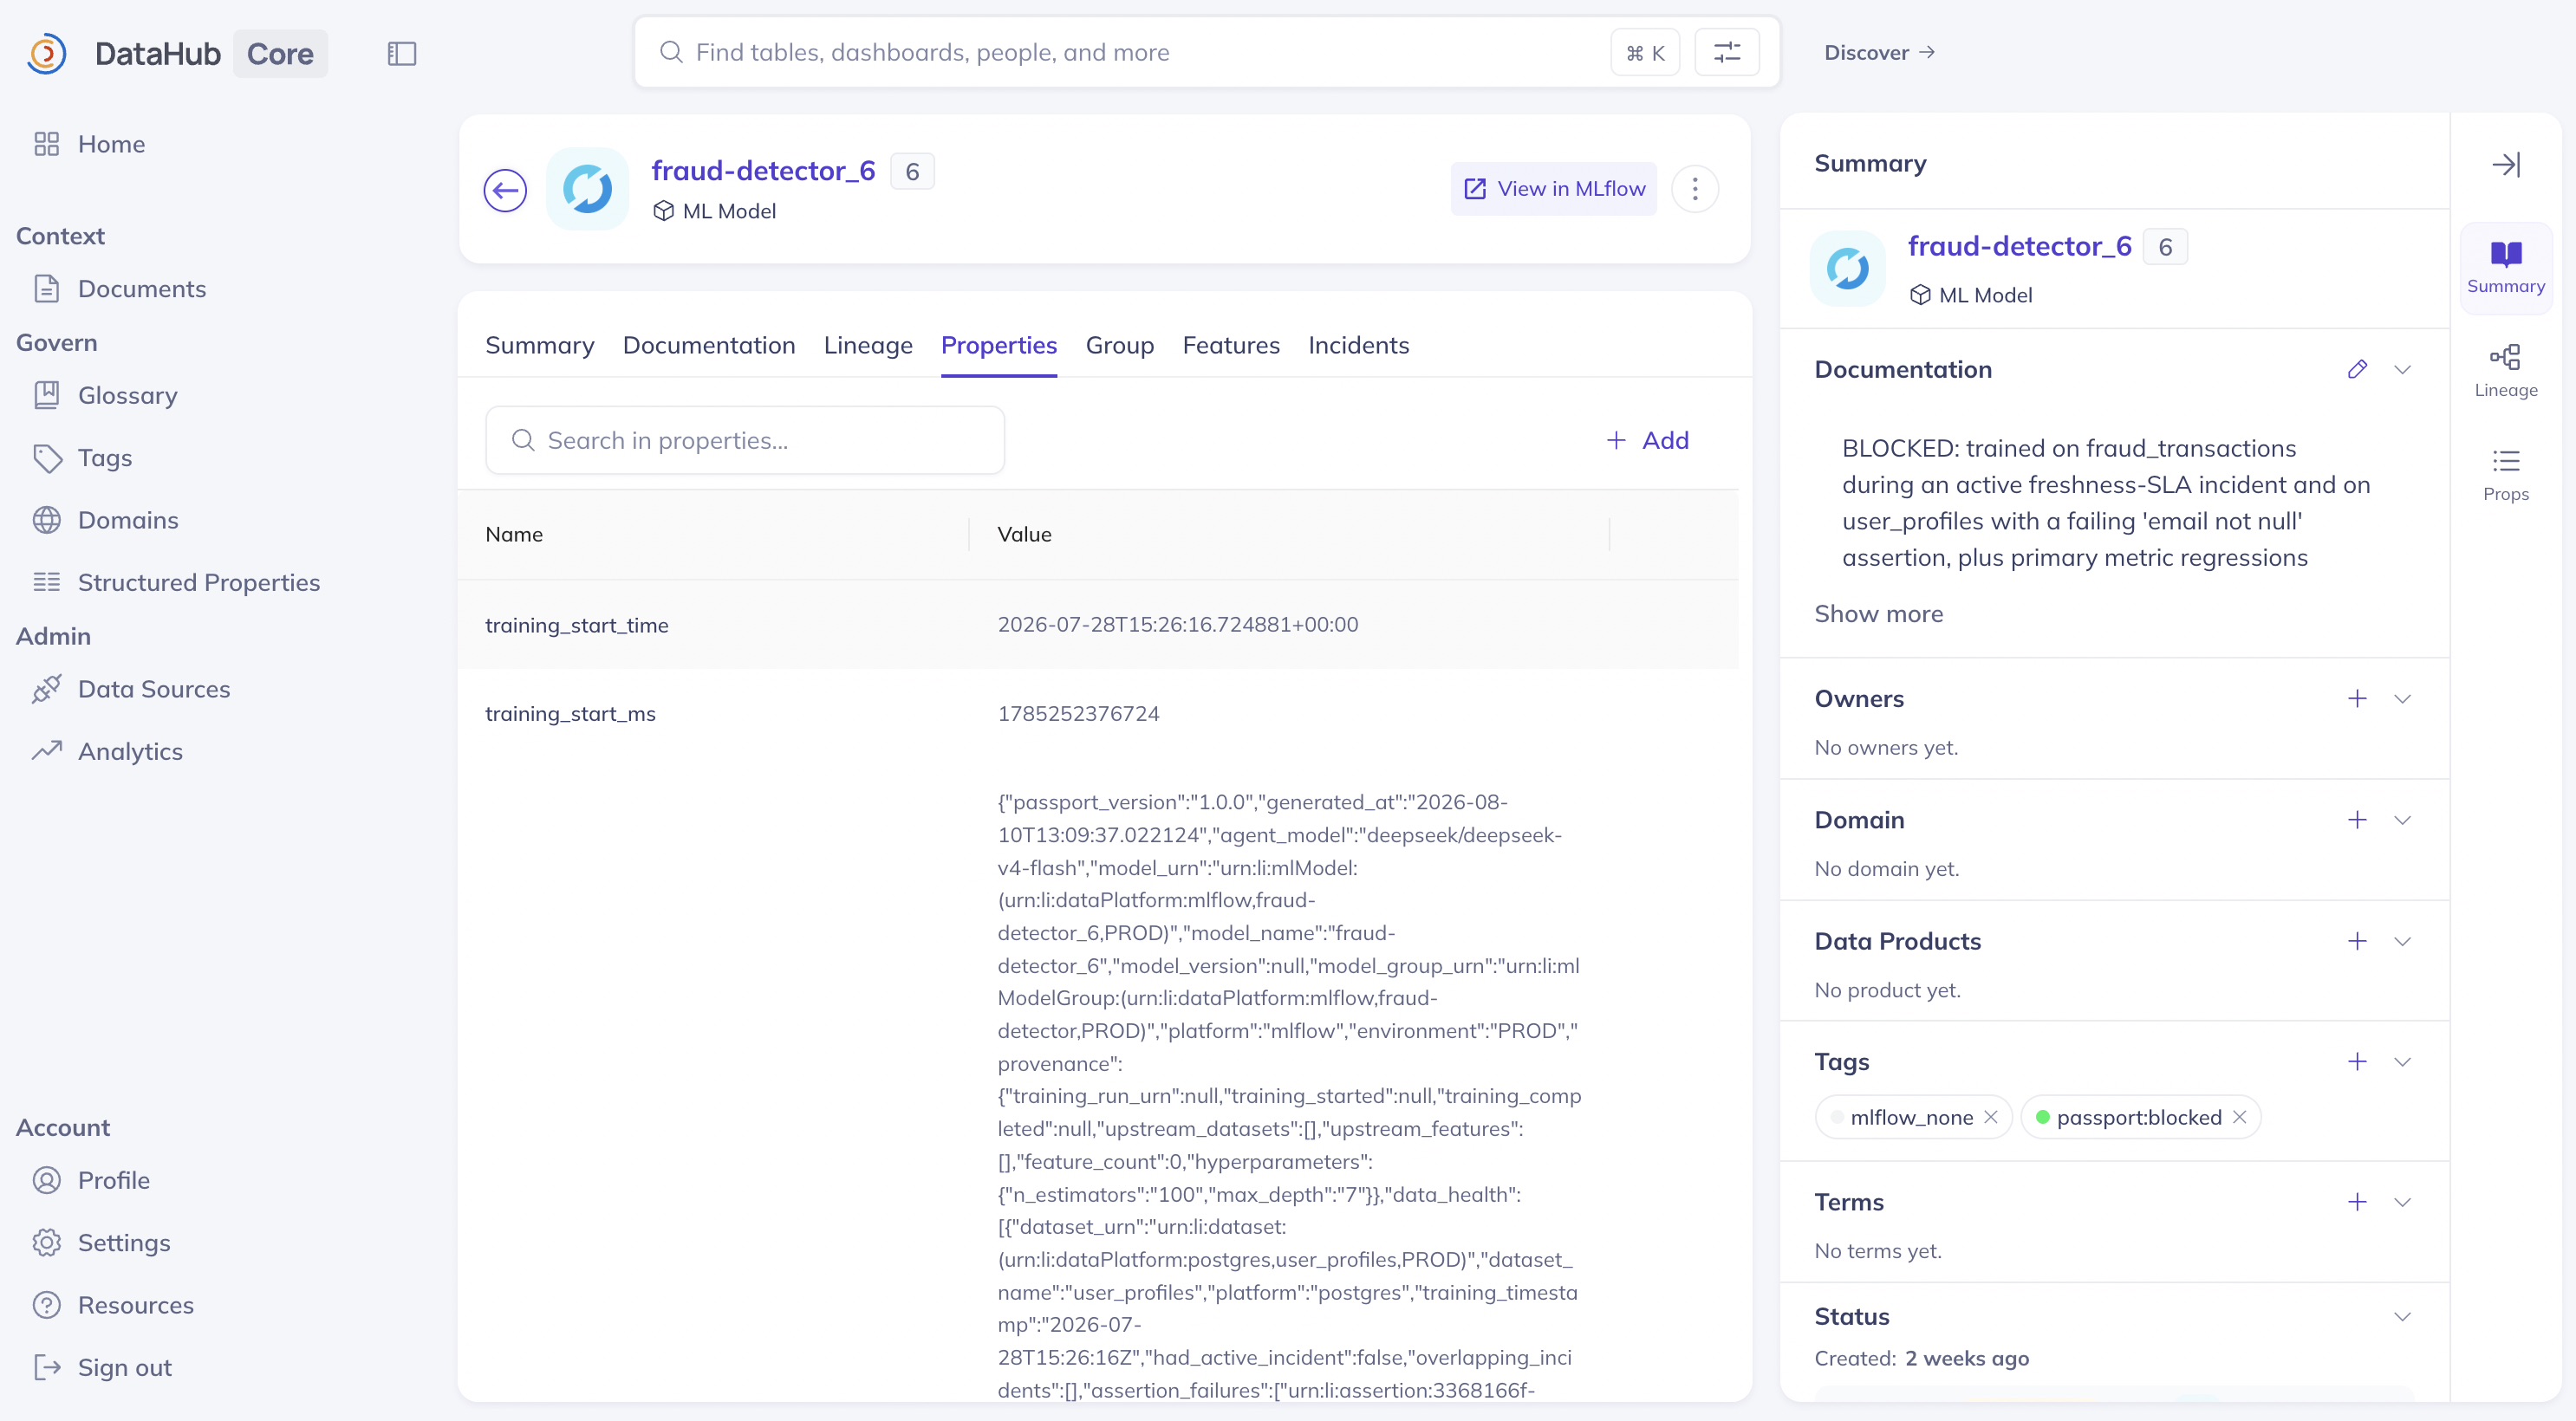Open fraud-detector_6 link in Summary sidebar

(x=2020, y=246)
